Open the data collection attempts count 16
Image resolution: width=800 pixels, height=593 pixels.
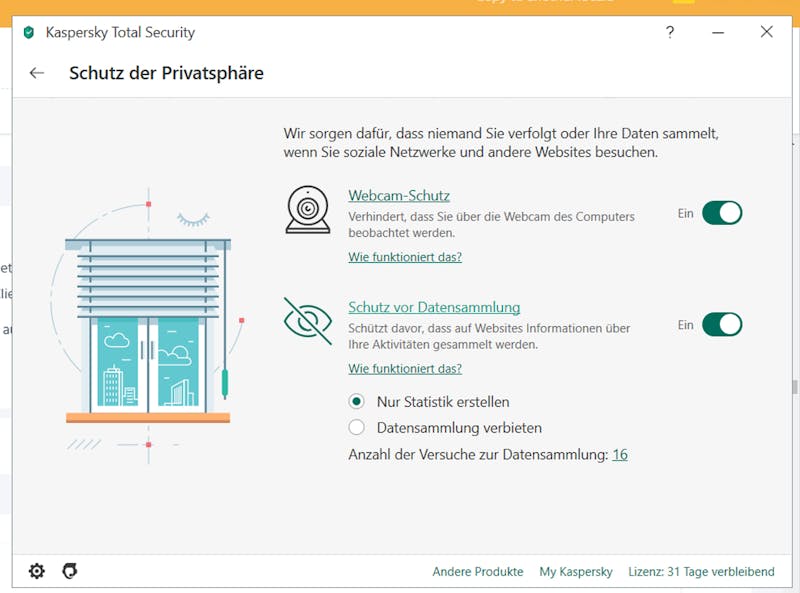[620, 454]
